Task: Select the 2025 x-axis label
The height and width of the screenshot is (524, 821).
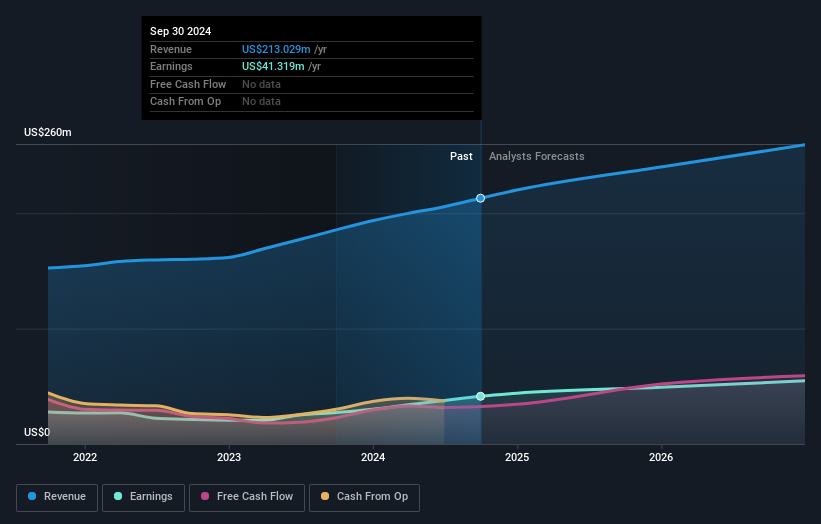Action: click(517, 457)
